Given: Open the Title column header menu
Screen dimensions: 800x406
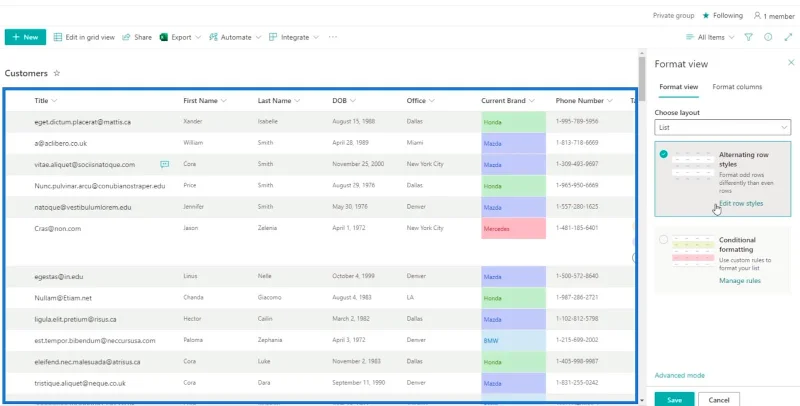Looking at the screenshot, I should (46, 101).
